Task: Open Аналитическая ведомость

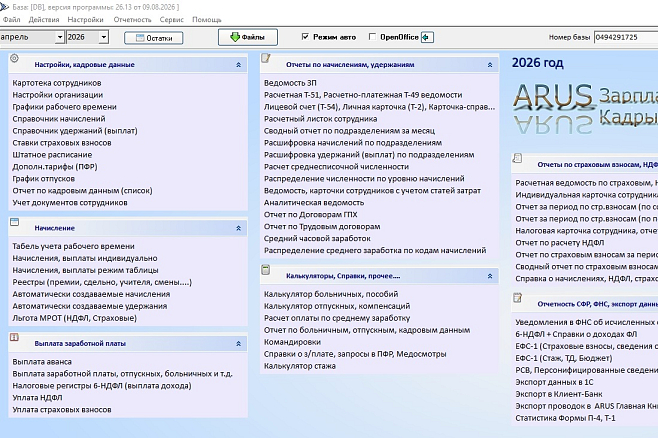Action: tap(314, 203)
